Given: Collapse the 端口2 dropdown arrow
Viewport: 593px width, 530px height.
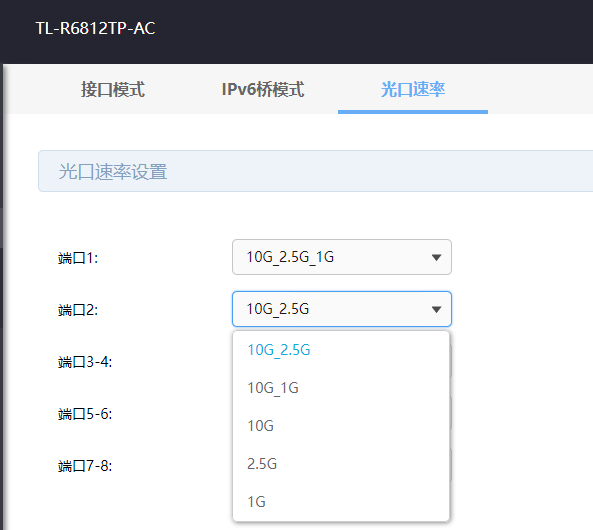Looking at the screenshot, I should click(x=436, y=309).
